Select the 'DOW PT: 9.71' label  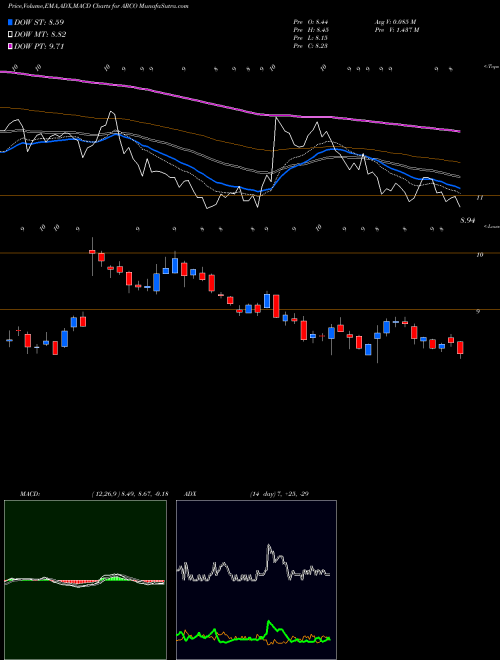[x=39, y=46]
